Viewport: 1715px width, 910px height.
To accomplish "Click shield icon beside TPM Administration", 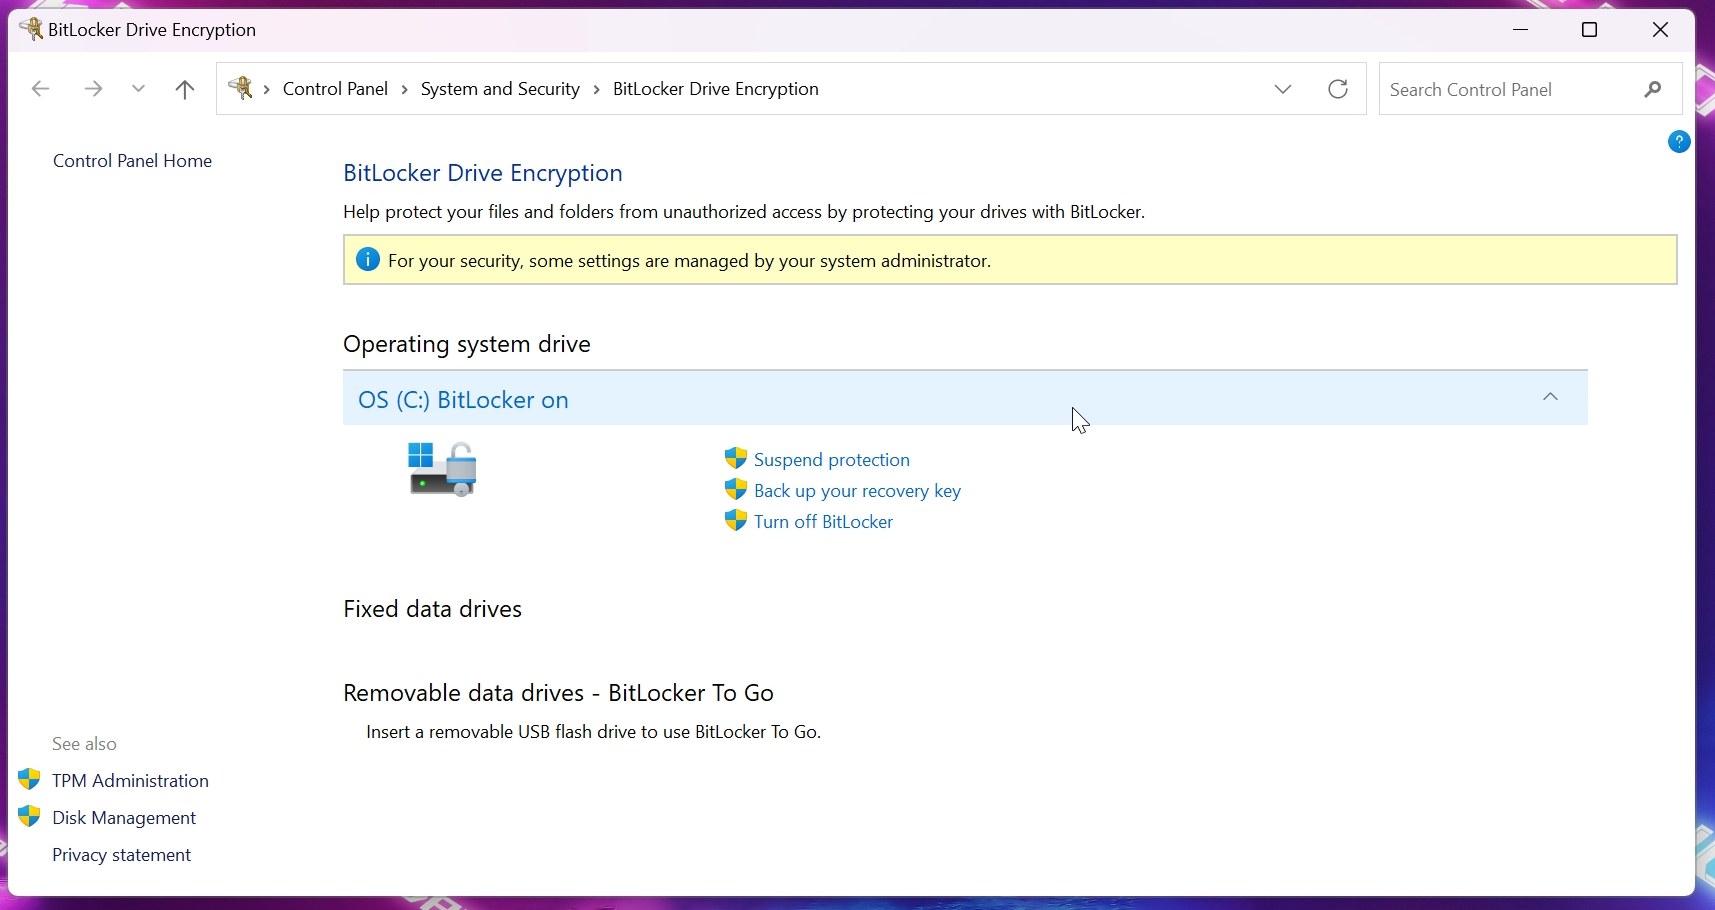I will [29, 779].
